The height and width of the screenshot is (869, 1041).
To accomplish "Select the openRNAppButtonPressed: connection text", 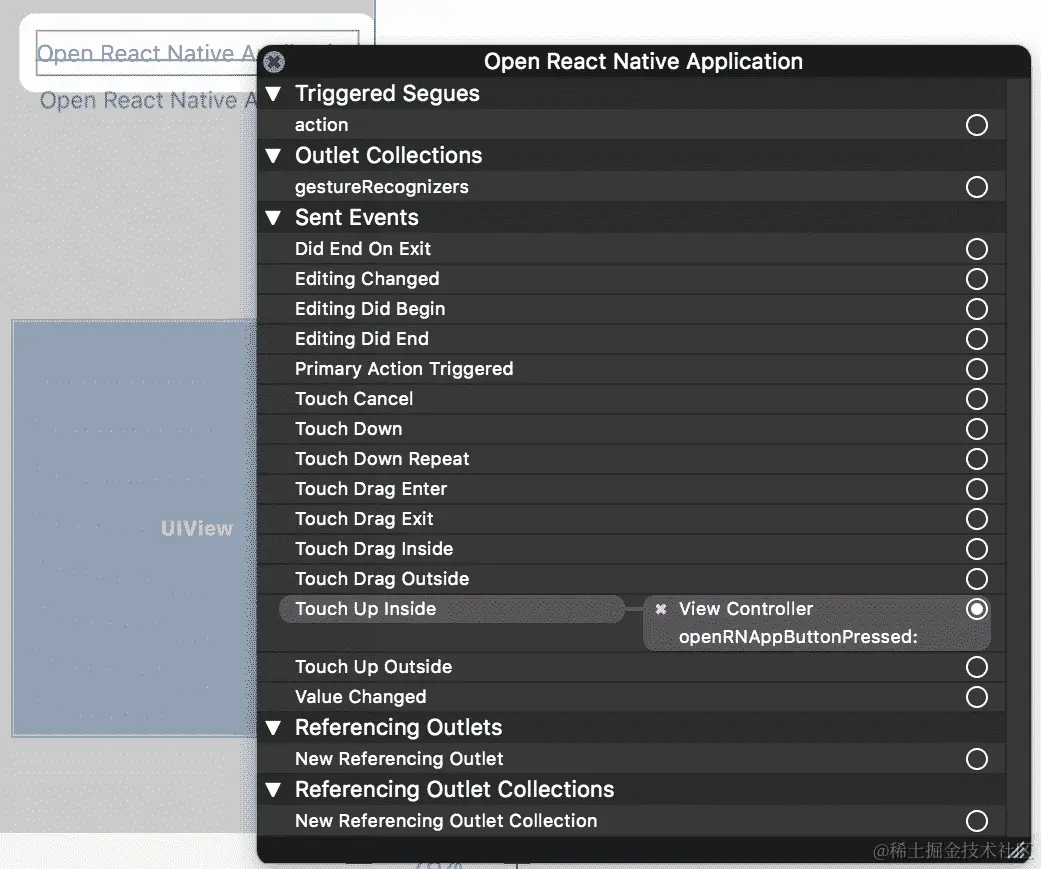I will 798,637.
